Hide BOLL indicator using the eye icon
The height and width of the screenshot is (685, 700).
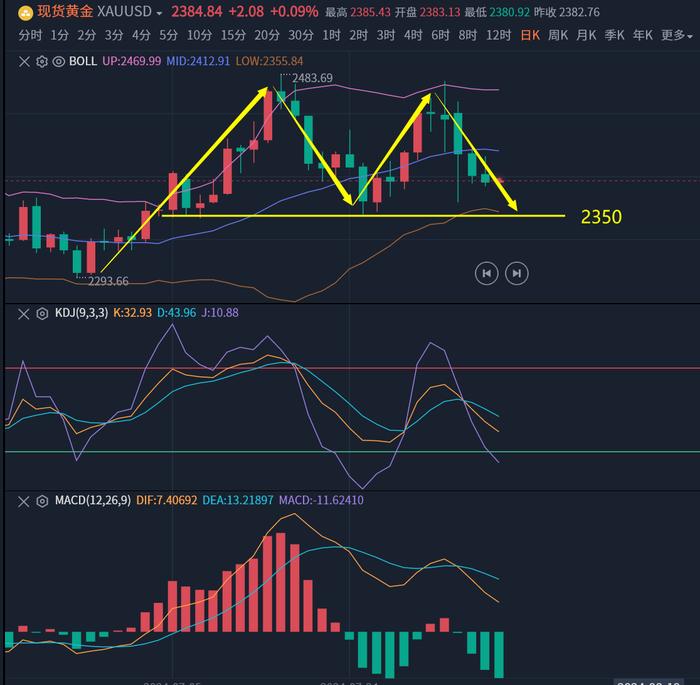coord(59,61)
